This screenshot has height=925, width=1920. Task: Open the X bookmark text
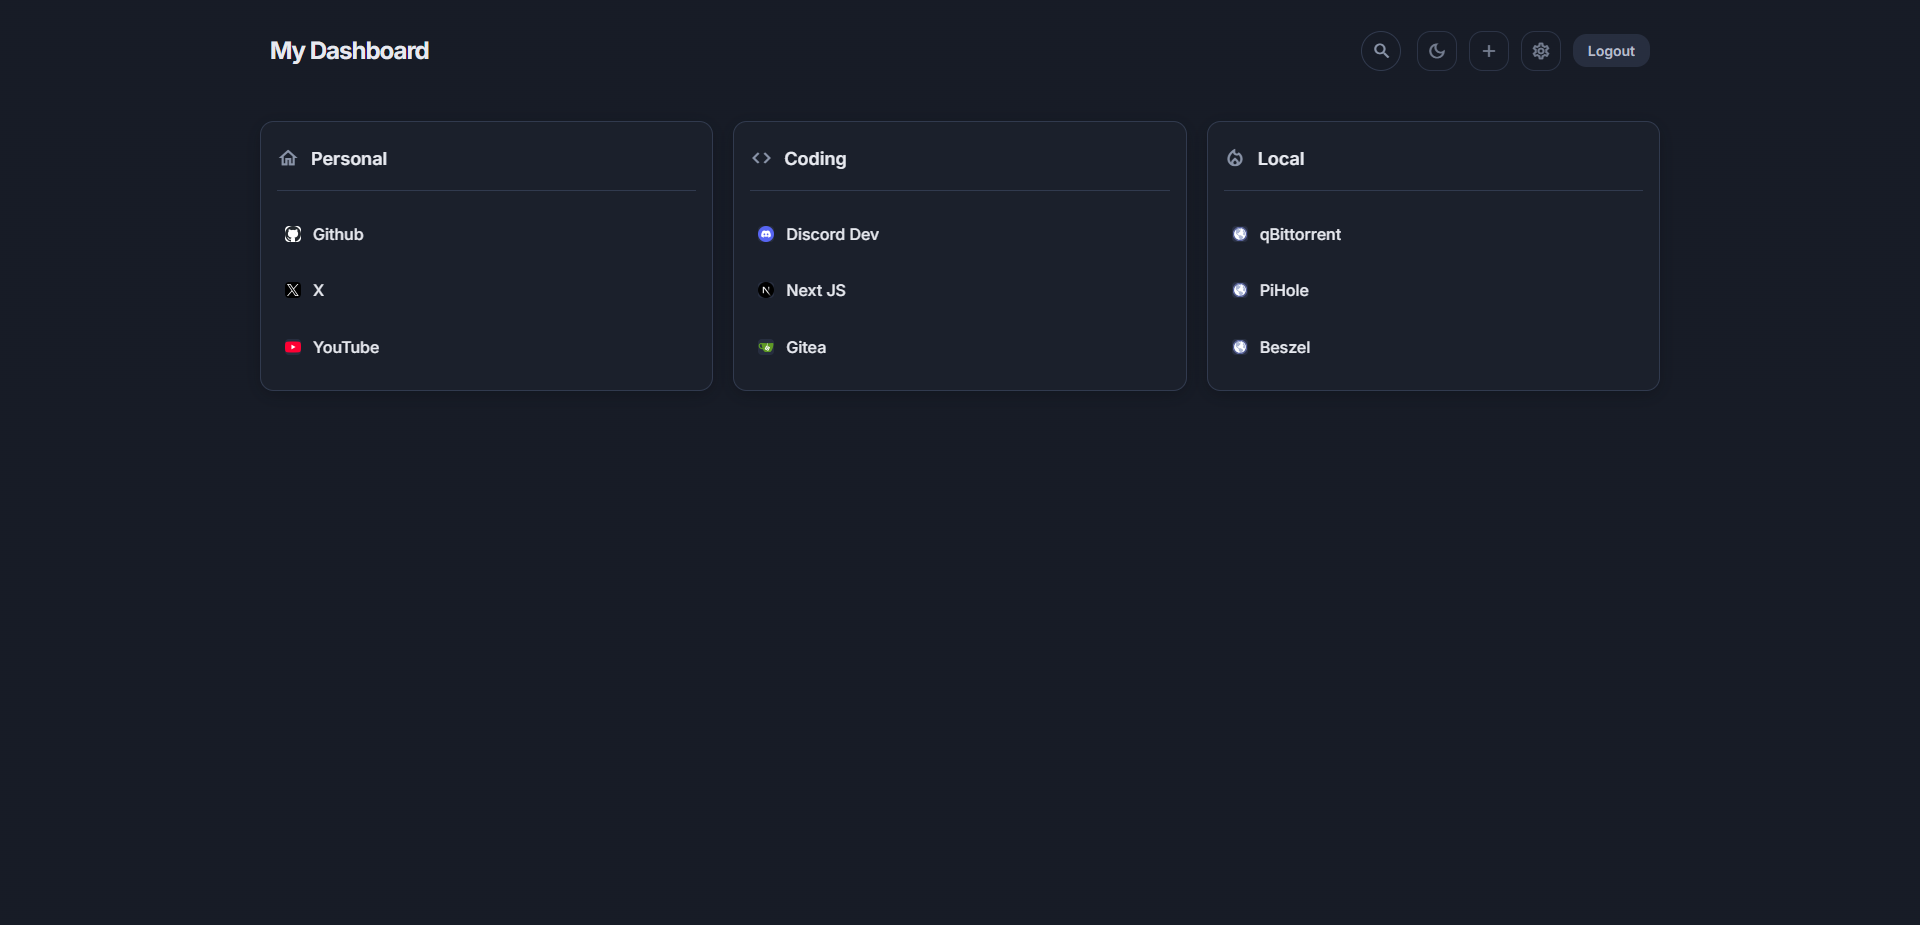(318, 290)
